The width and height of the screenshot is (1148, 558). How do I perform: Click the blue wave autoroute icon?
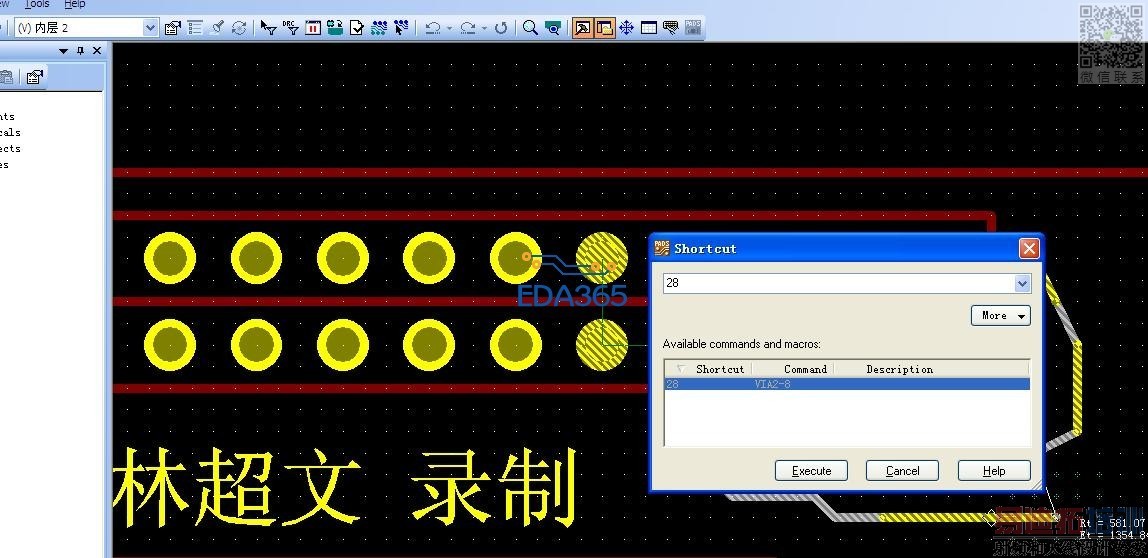(x=379, y=28)
